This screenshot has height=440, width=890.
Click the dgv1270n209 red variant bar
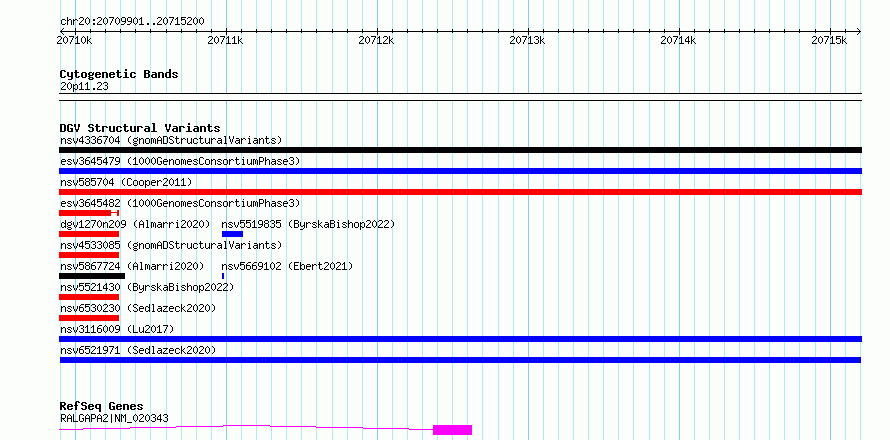[89, 234]
